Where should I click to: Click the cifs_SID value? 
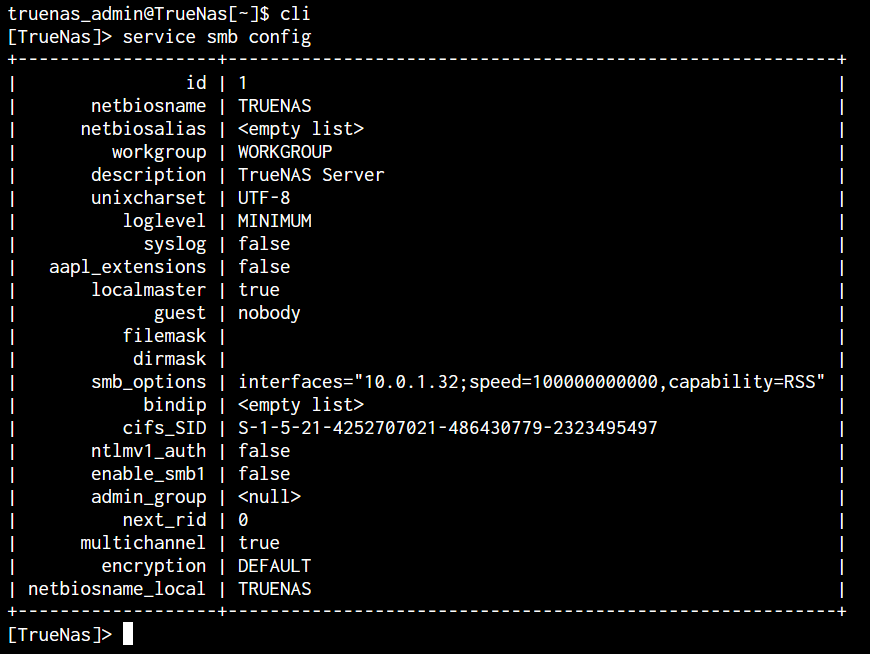(x=447, y=428)
